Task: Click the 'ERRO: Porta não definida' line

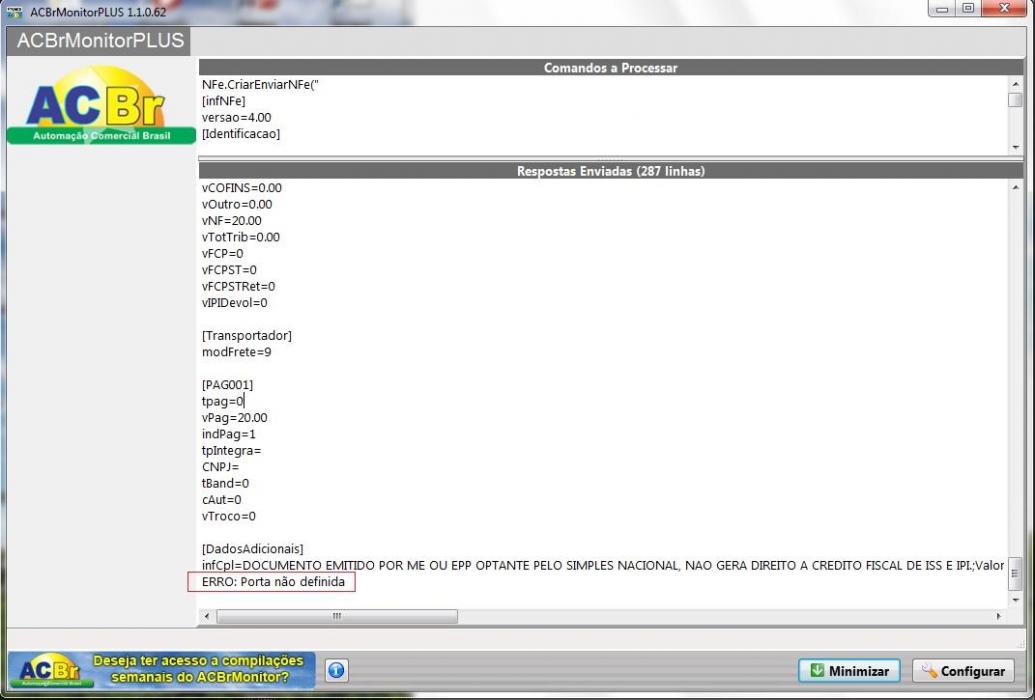Action: [273, 582]
